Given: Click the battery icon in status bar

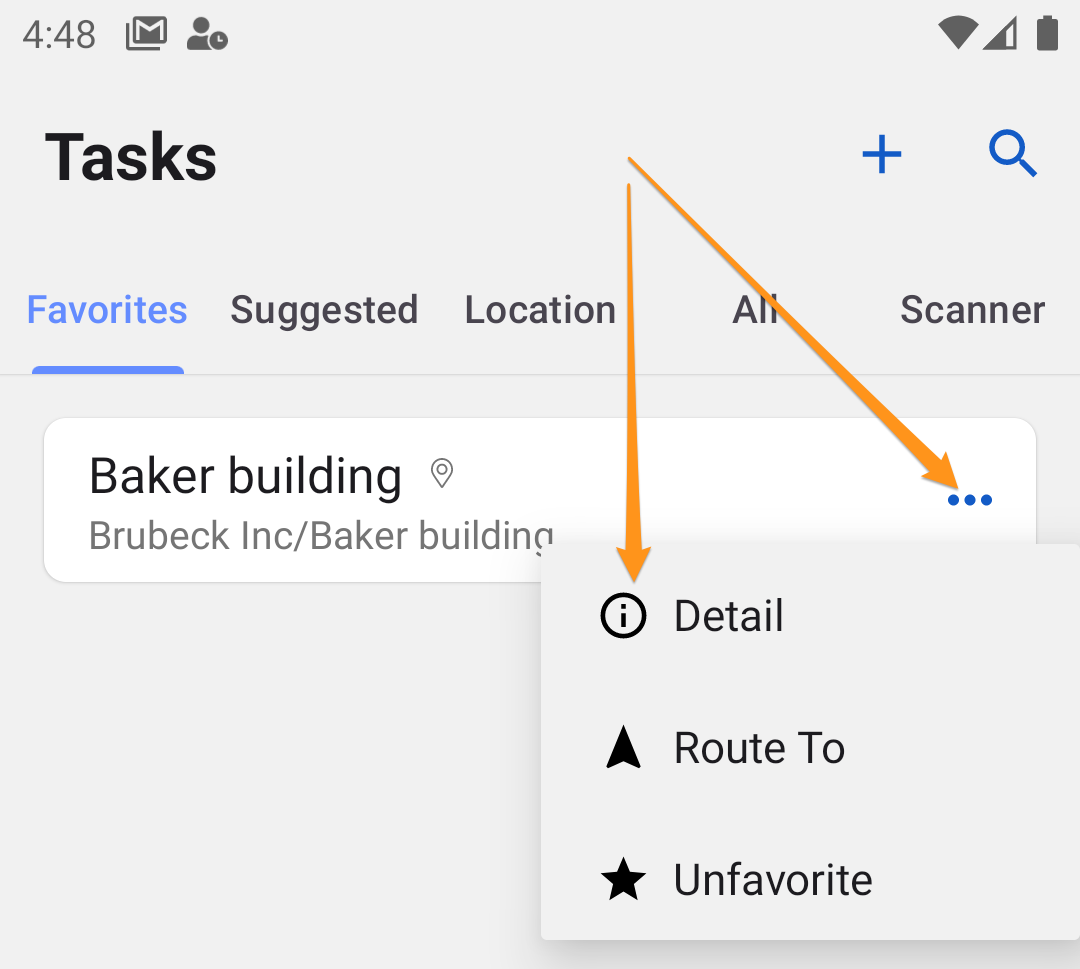Looking at the screenshot, I should 1047,33.
